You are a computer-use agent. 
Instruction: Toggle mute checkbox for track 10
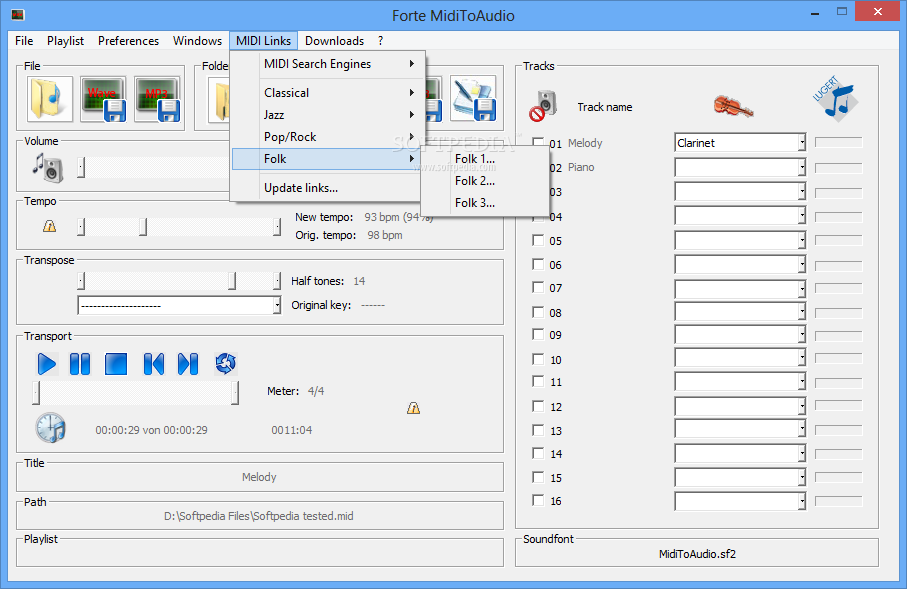coord(538,359)
